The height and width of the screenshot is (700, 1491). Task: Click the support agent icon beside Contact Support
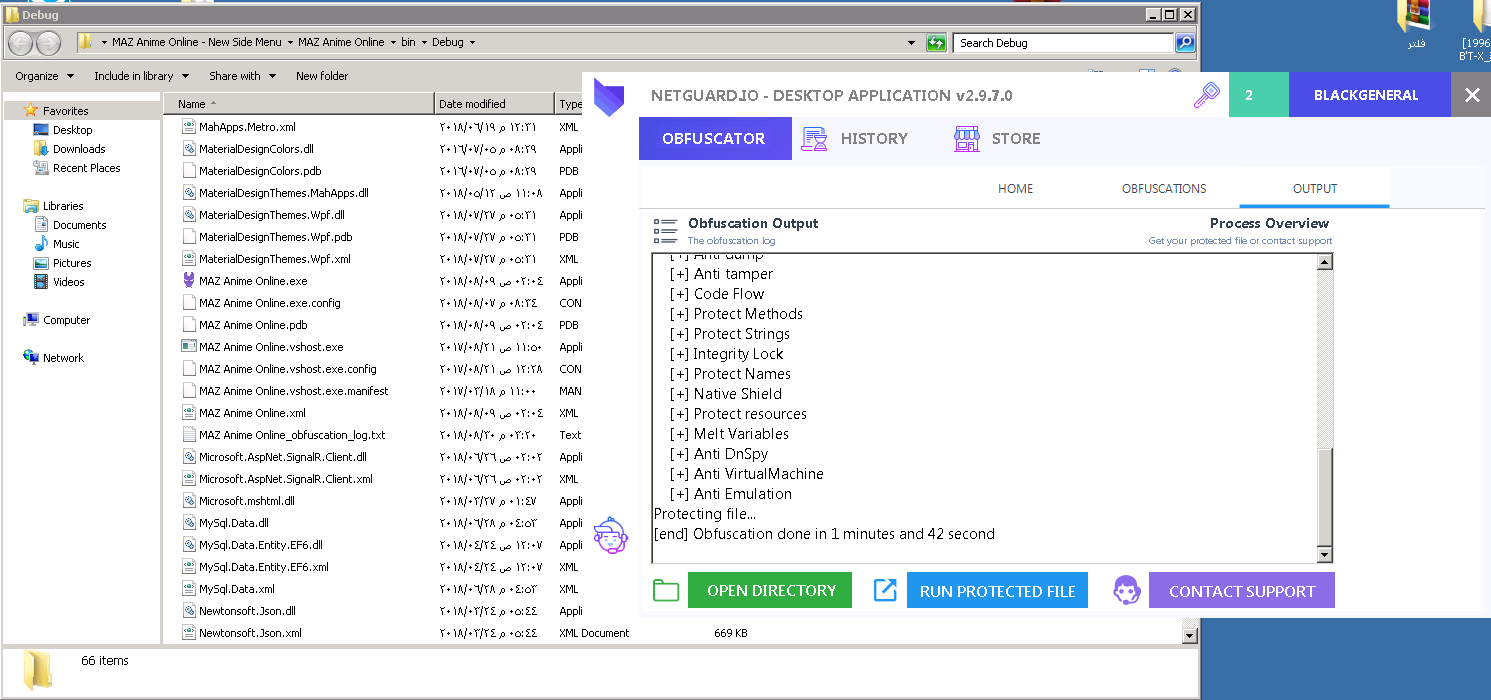(x=1127, y=591)
